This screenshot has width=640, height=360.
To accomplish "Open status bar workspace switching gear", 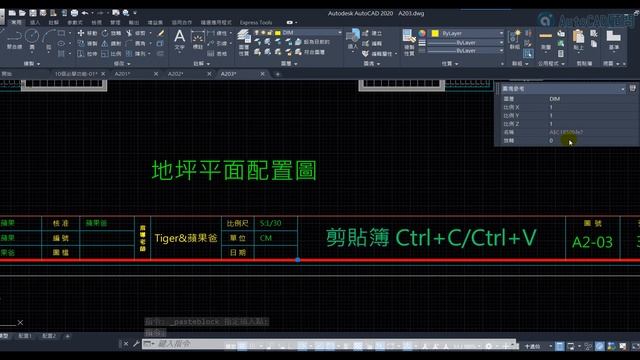I will tap(489, 346).
